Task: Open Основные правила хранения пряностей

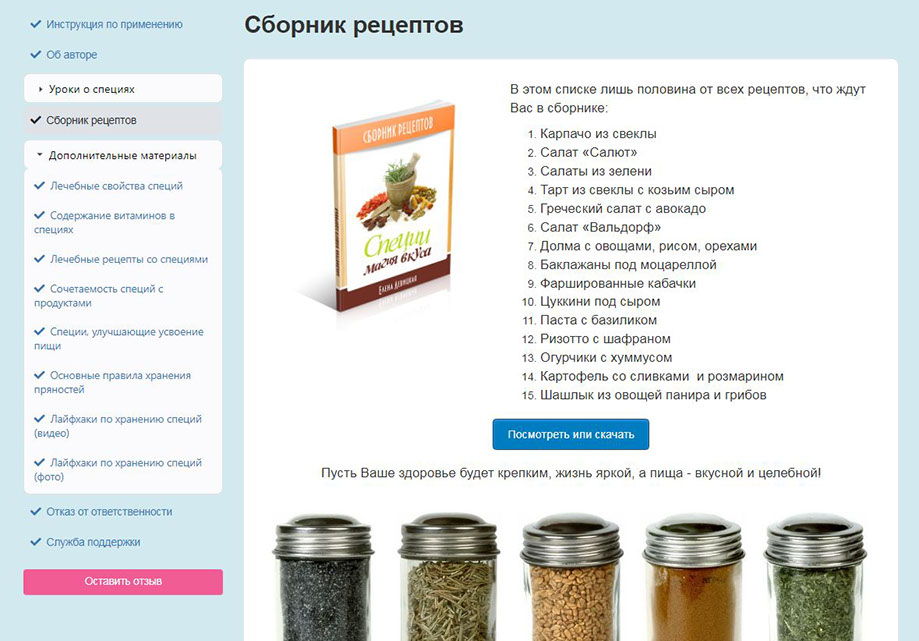Action: coord(113,382)
